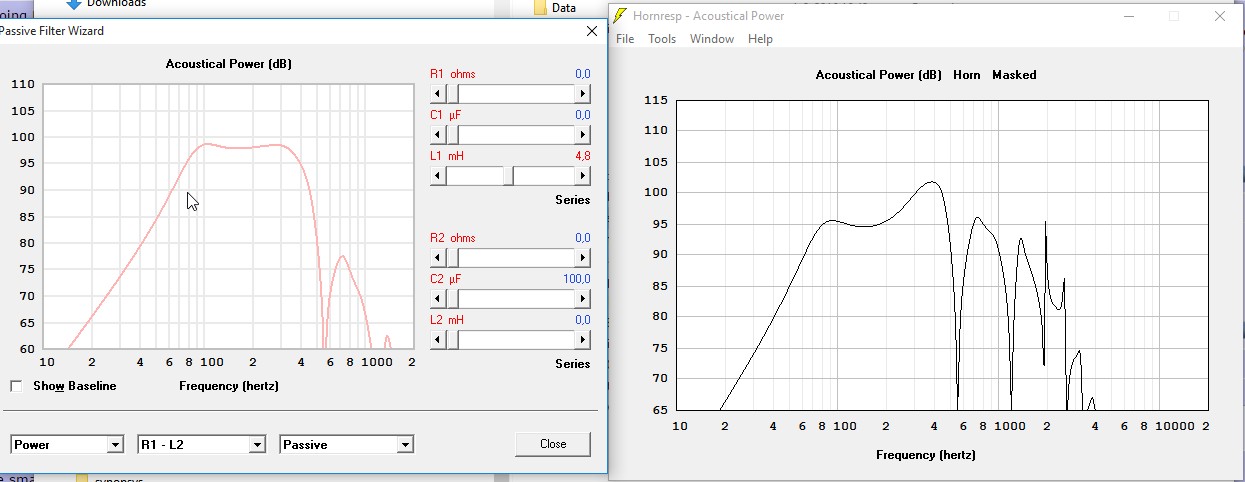1245x482 pixels.
Task: Click left arrow of C2 µF slider
Action: coord(437,298)
